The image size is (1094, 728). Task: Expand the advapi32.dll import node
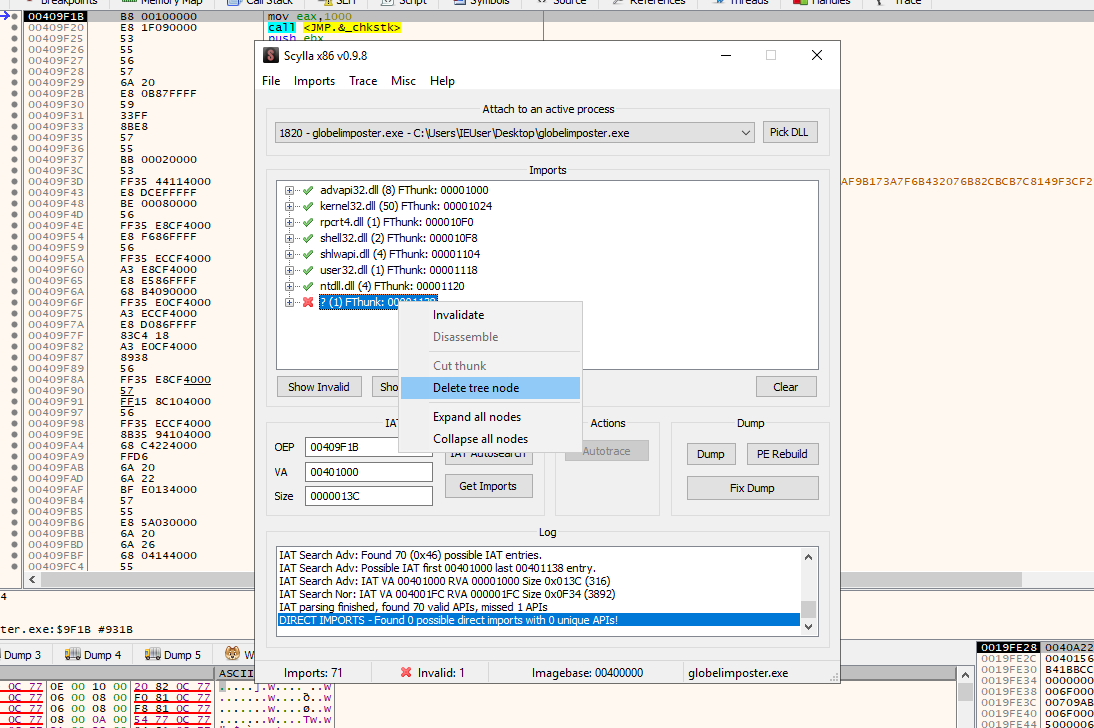click(289, 190)
